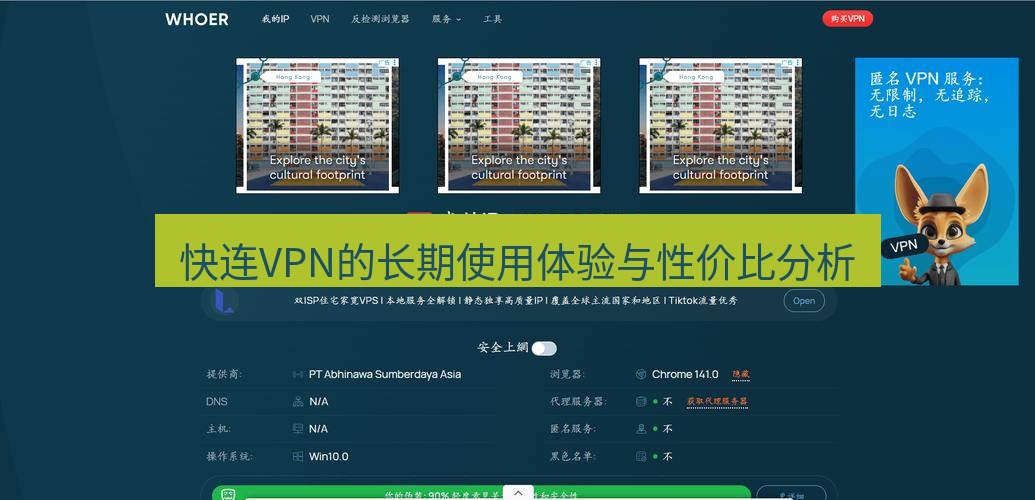Click the 匿名 VPN 服务 banner text
1035x500 pixels.
click(930, 94)
